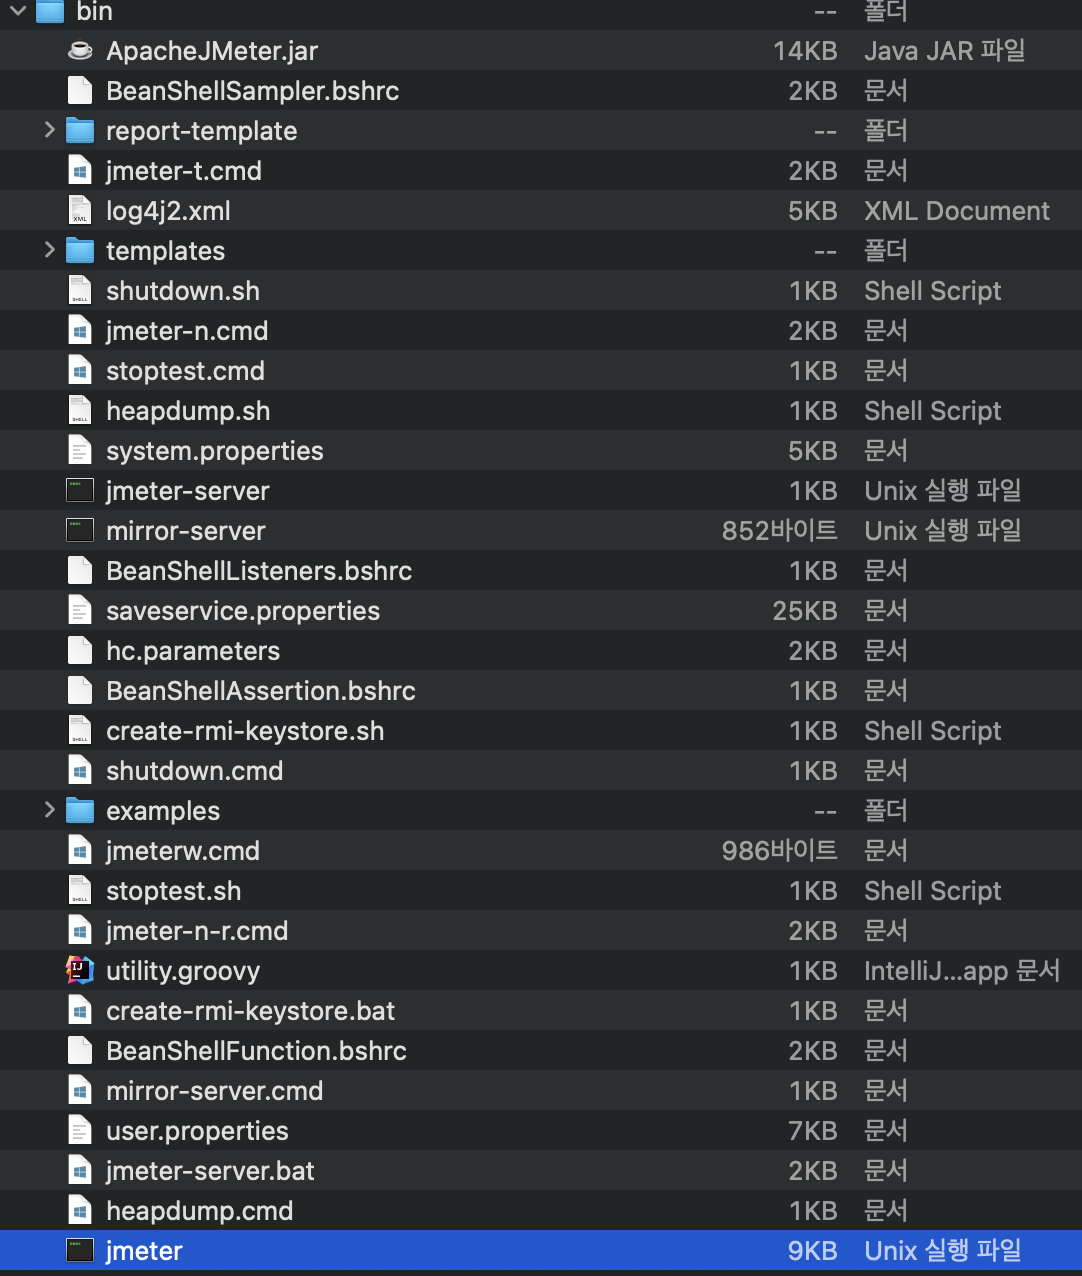Image resolution: width=1082 pixels, height=1276 pixels.
Task: Click the IntelliJ…app 문서 kind label
Action: [x=962, y=971]
